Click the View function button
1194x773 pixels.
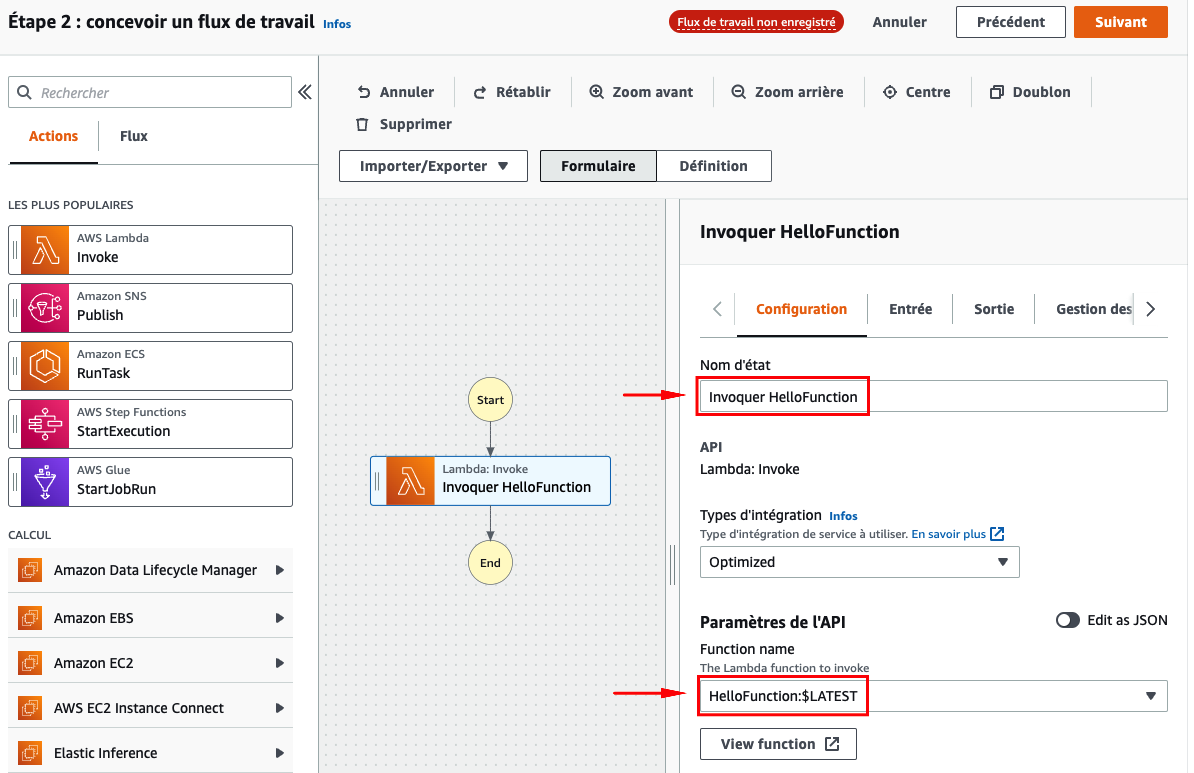click(x=778, y=744)
